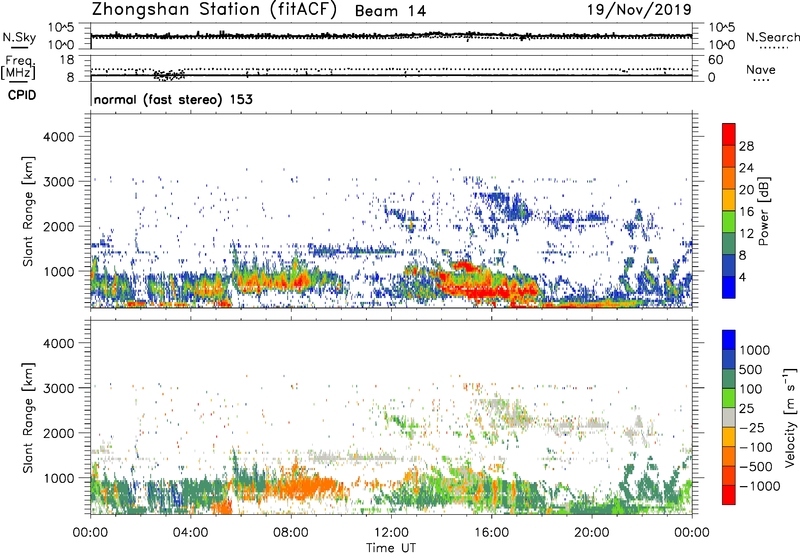Click the '04:00' time axis label
800x554 pixels.
point(190,533)
